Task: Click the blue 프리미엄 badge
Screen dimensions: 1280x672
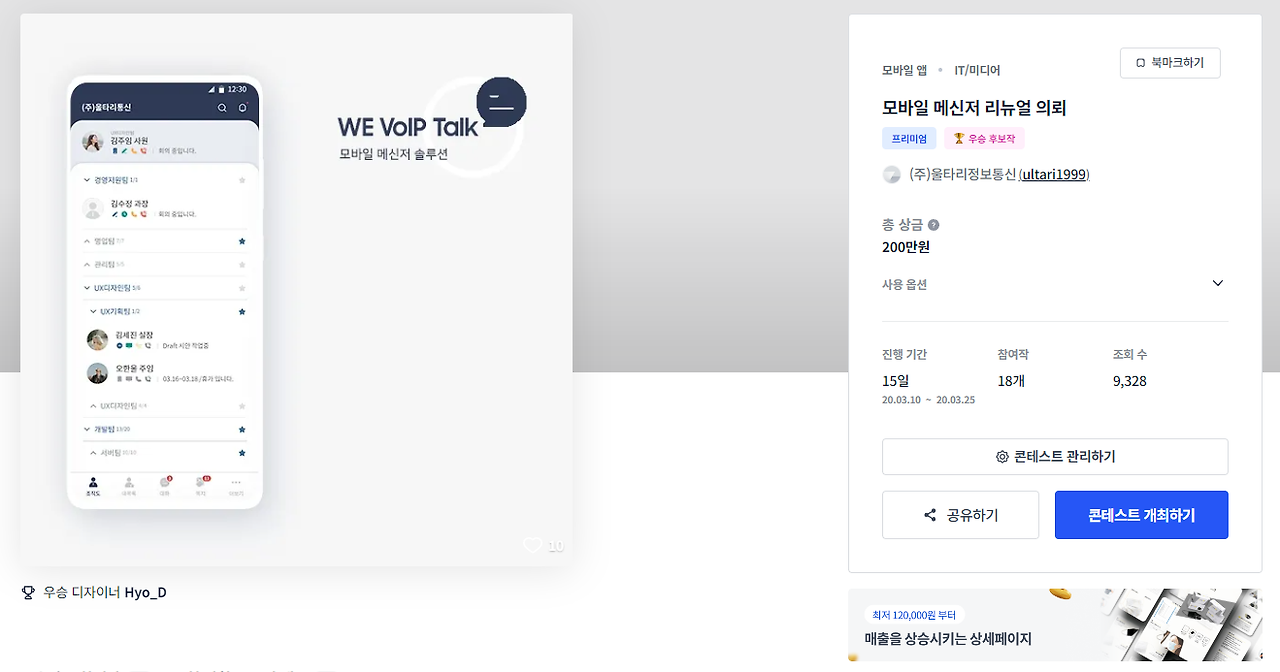Action: (x=909, y=138)
